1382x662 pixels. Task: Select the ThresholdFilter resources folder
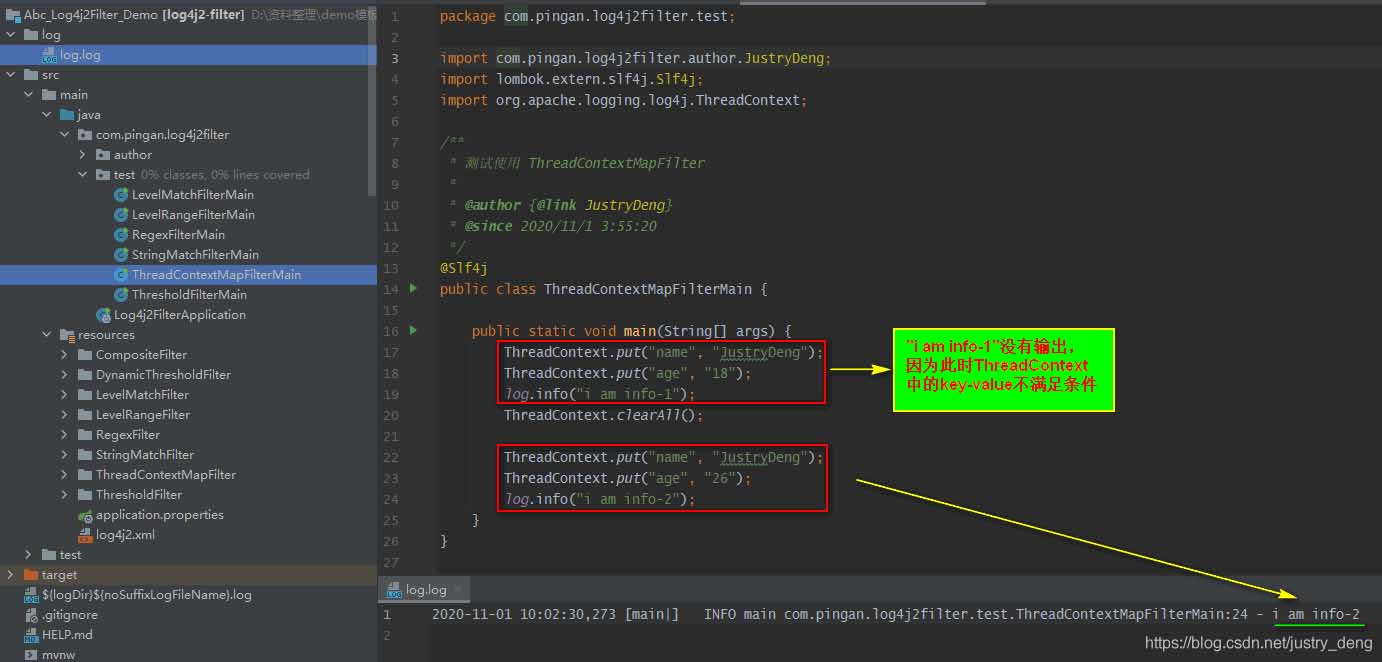point(139,495)
